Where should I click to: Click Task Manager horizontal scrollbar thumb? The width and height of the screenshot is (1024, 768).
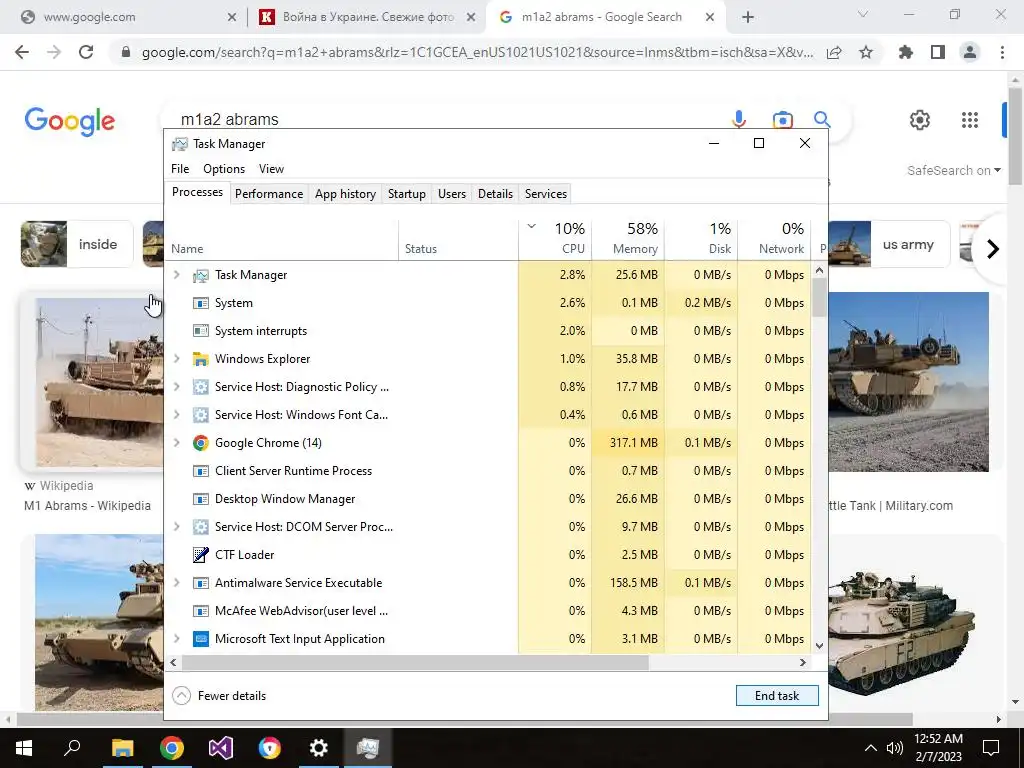pos(415,662)
